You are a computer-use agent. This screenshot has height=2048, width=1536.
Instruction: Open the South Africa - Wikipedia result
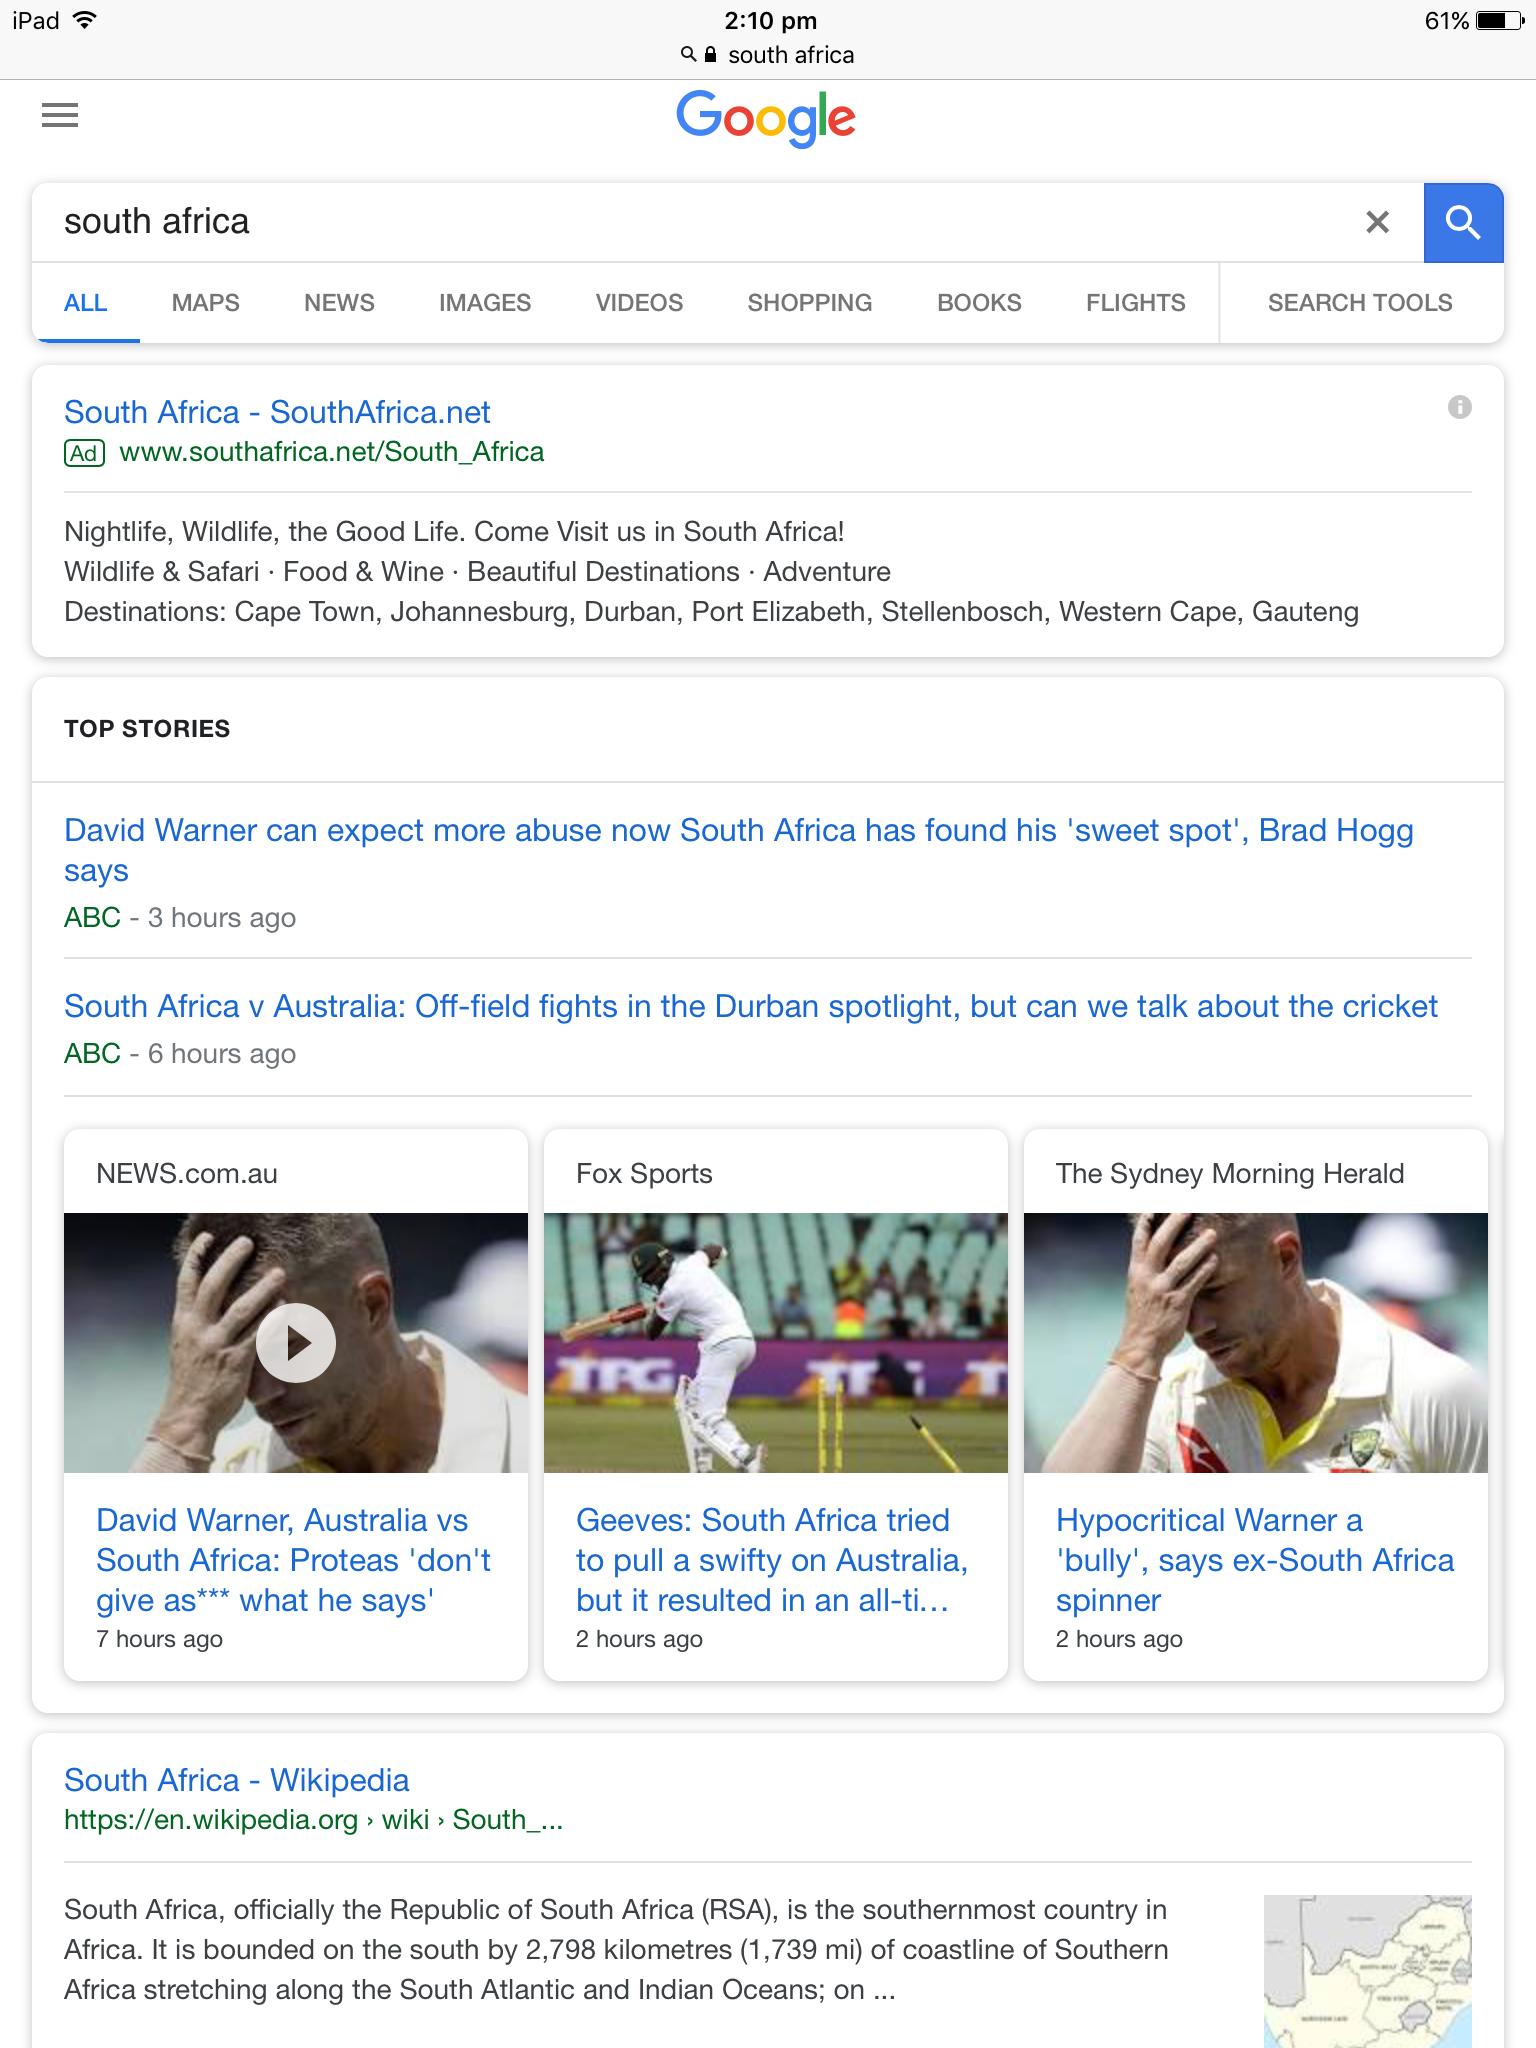pyautogui.click(x=236, y=1780)
